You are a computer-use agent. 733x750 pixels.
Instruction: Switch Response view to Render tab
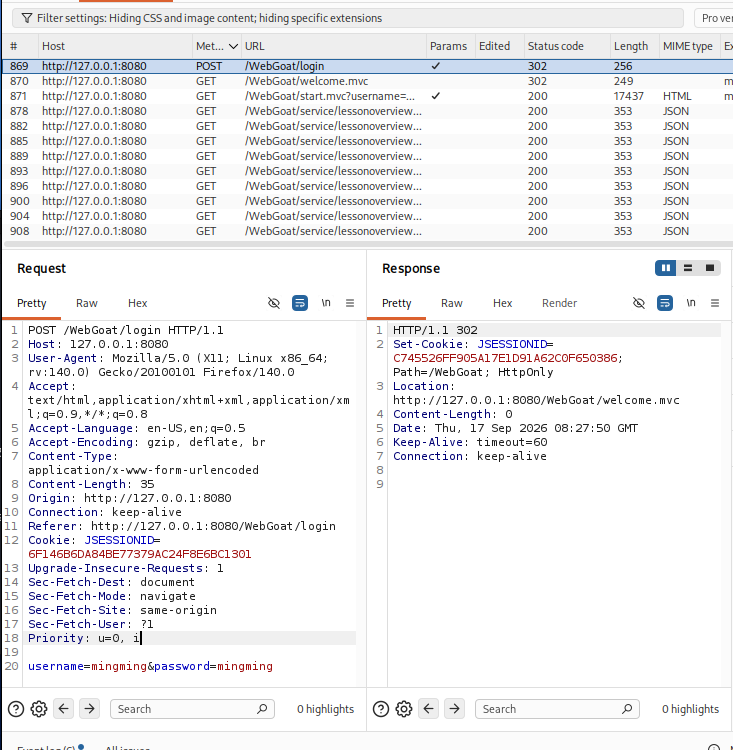click(559, 303)
